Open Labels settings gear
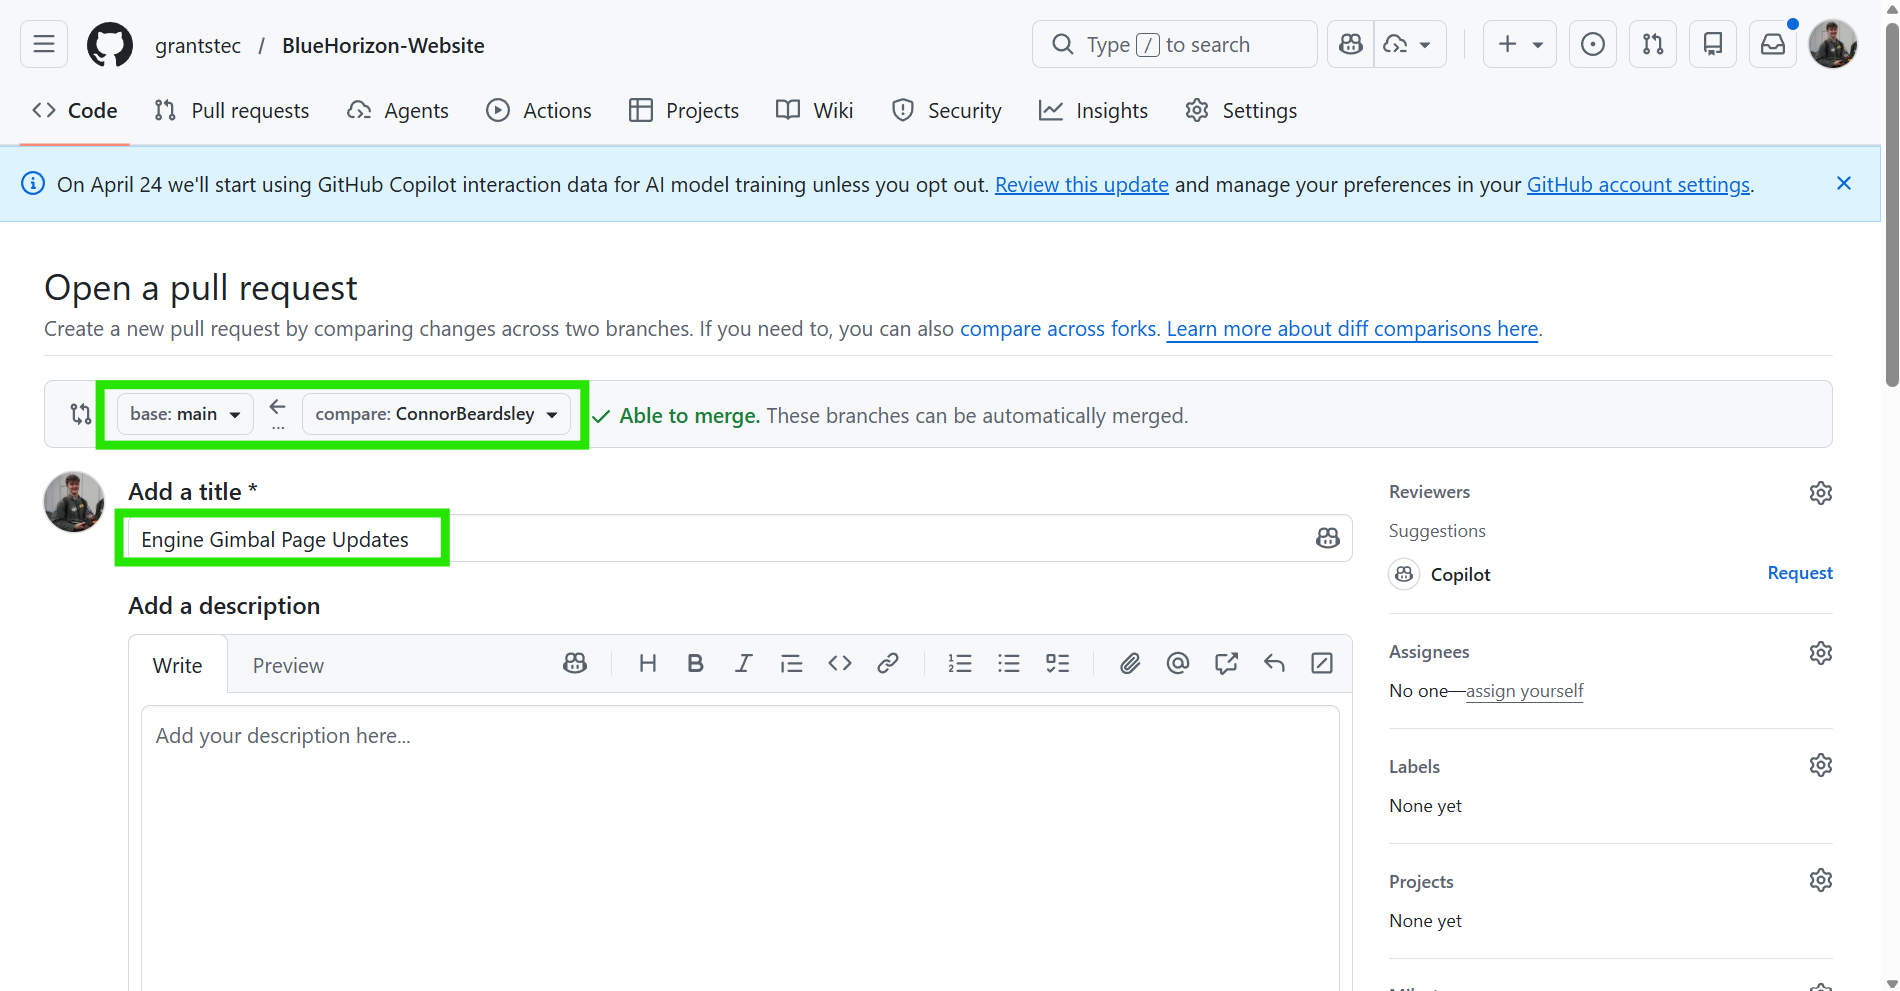The height and width of the screenshot is (991, 1900). (1821, 765)
